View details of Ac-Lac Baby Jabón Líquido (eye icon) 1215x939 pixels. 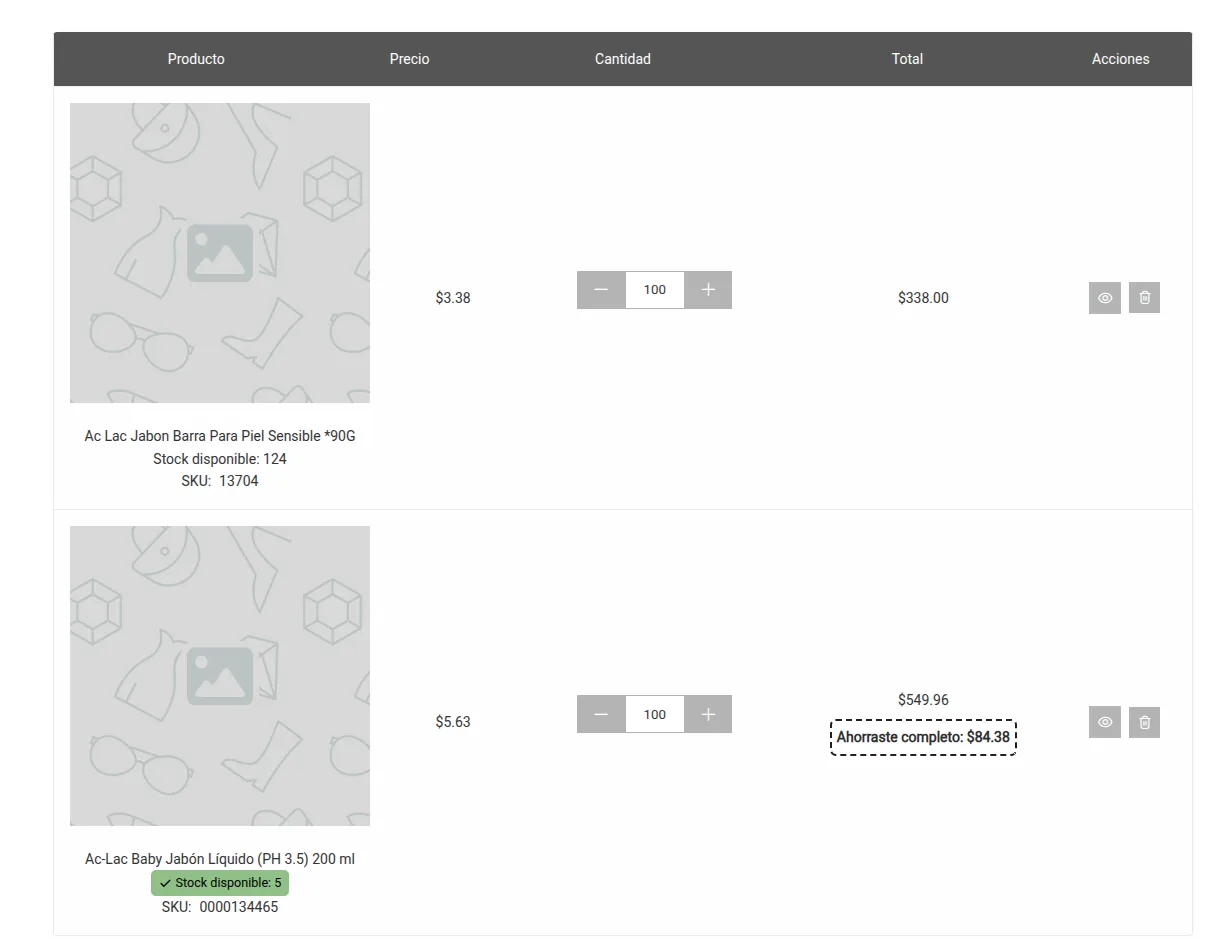point(1105,722)
